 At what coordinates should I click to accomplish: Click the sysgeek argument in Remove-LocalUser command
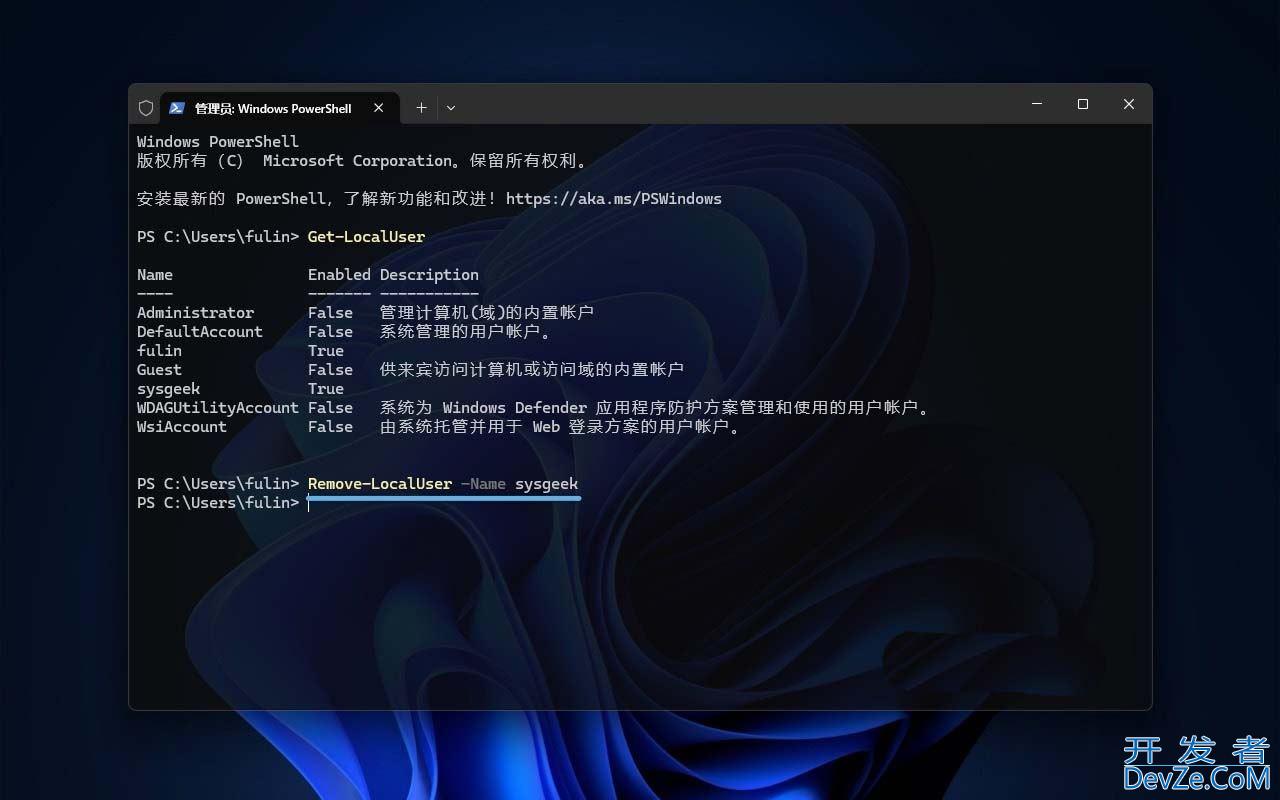pos(547,483)
